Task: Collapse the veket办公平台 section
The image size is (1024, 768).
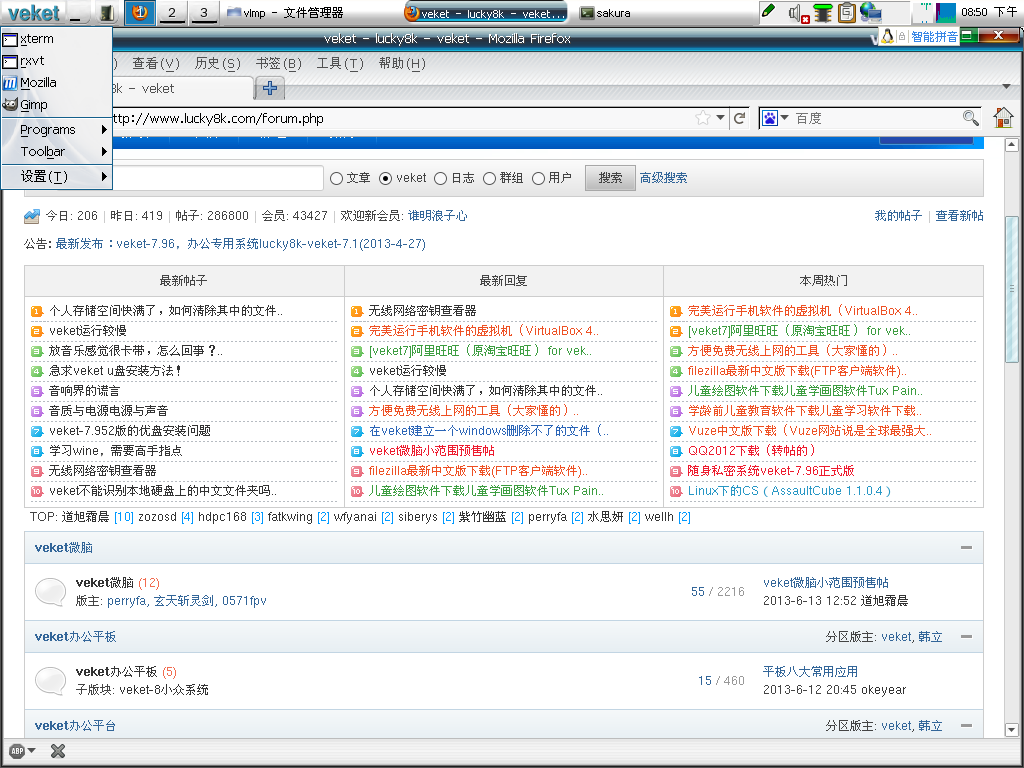Action: point(967,725)
